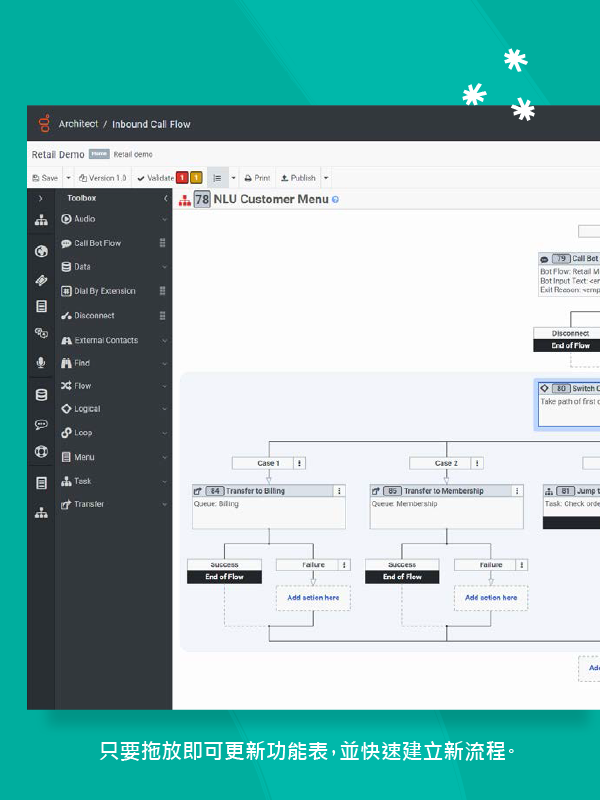The height and width of the screenshot is (800, 600).
Task: Open the Inbound Call Flow breadcrumb
Action: tap(151, 124)
